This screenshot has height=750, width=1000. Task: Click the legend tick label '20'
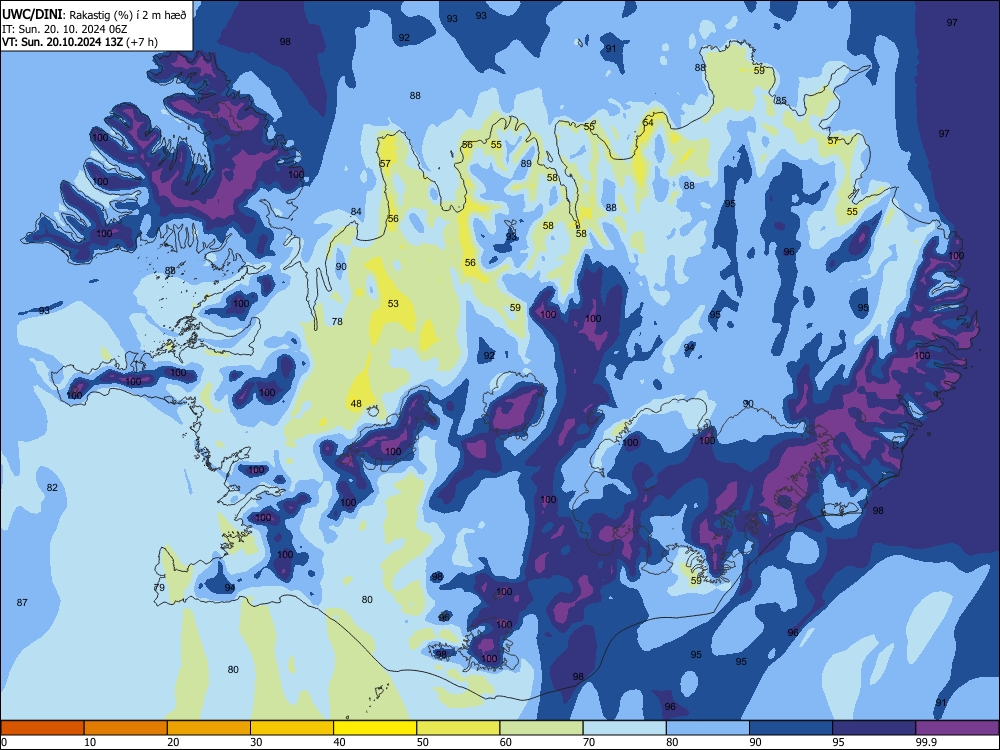click(173, 742)
